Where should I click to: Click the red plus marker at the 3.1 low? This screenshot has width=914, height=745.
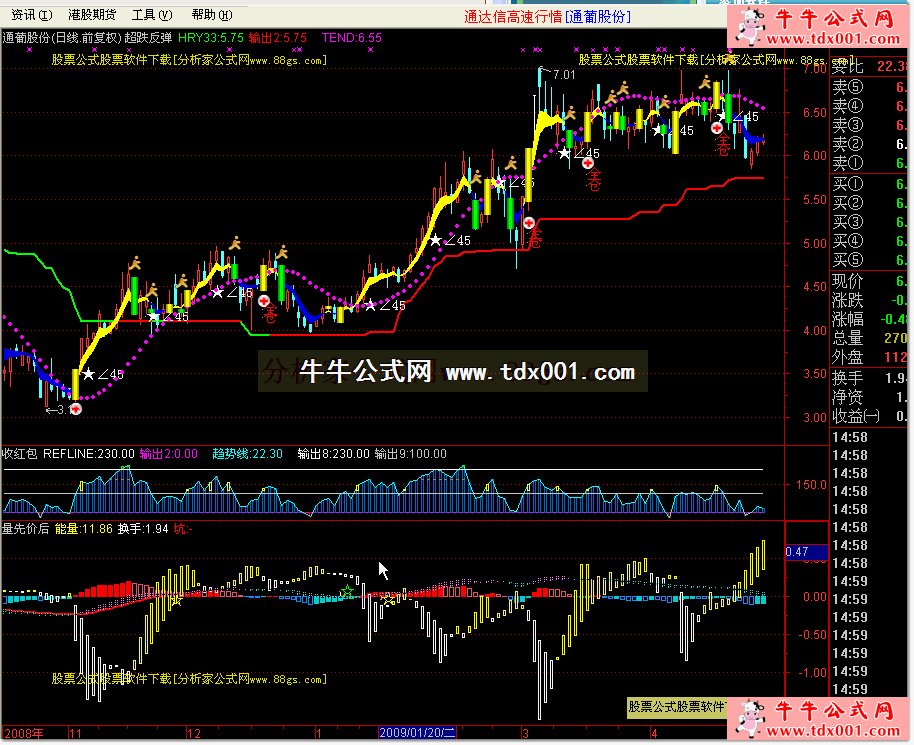[76, 409]
